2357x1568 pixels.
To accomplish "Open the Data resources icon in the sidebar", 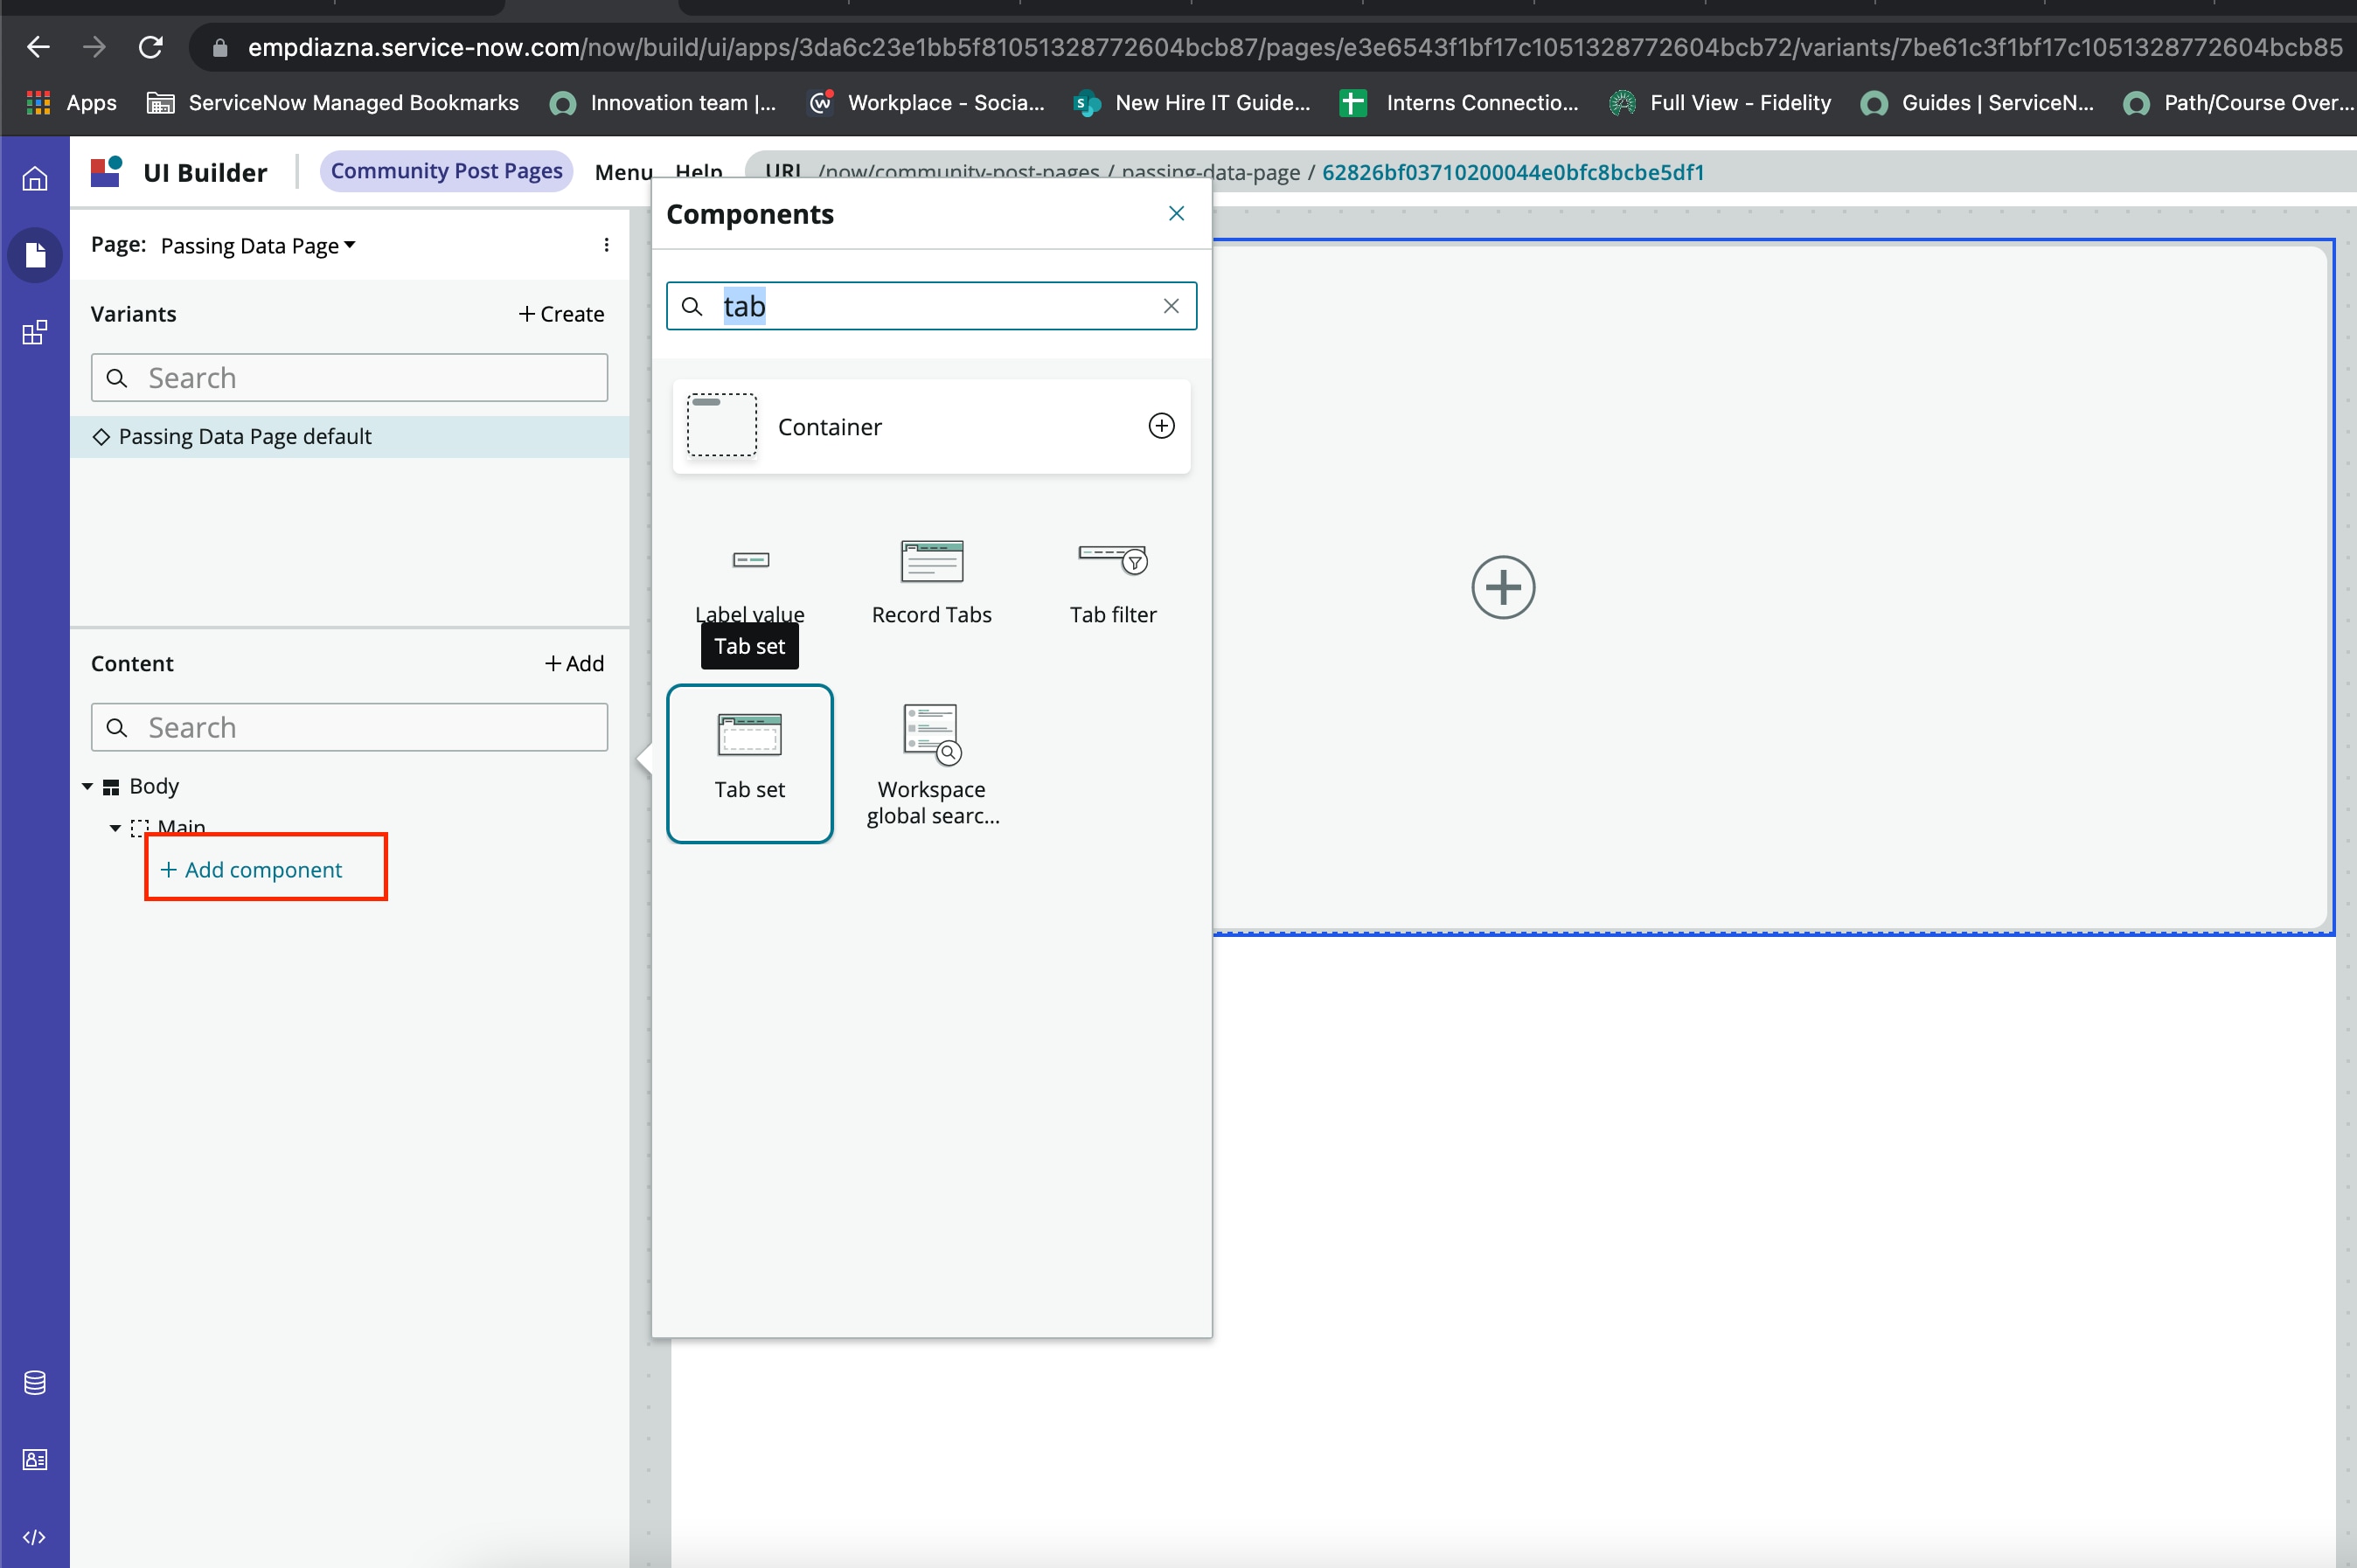I will [34, 1383].
